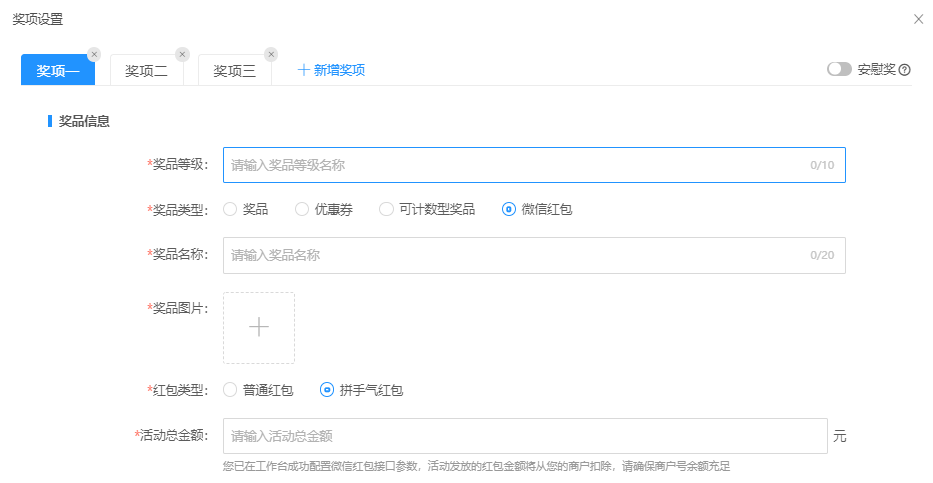Viewport: 933px width, 483px height.
Task: Switch to the 奖项一 tab
Action: tap(58, 70)
